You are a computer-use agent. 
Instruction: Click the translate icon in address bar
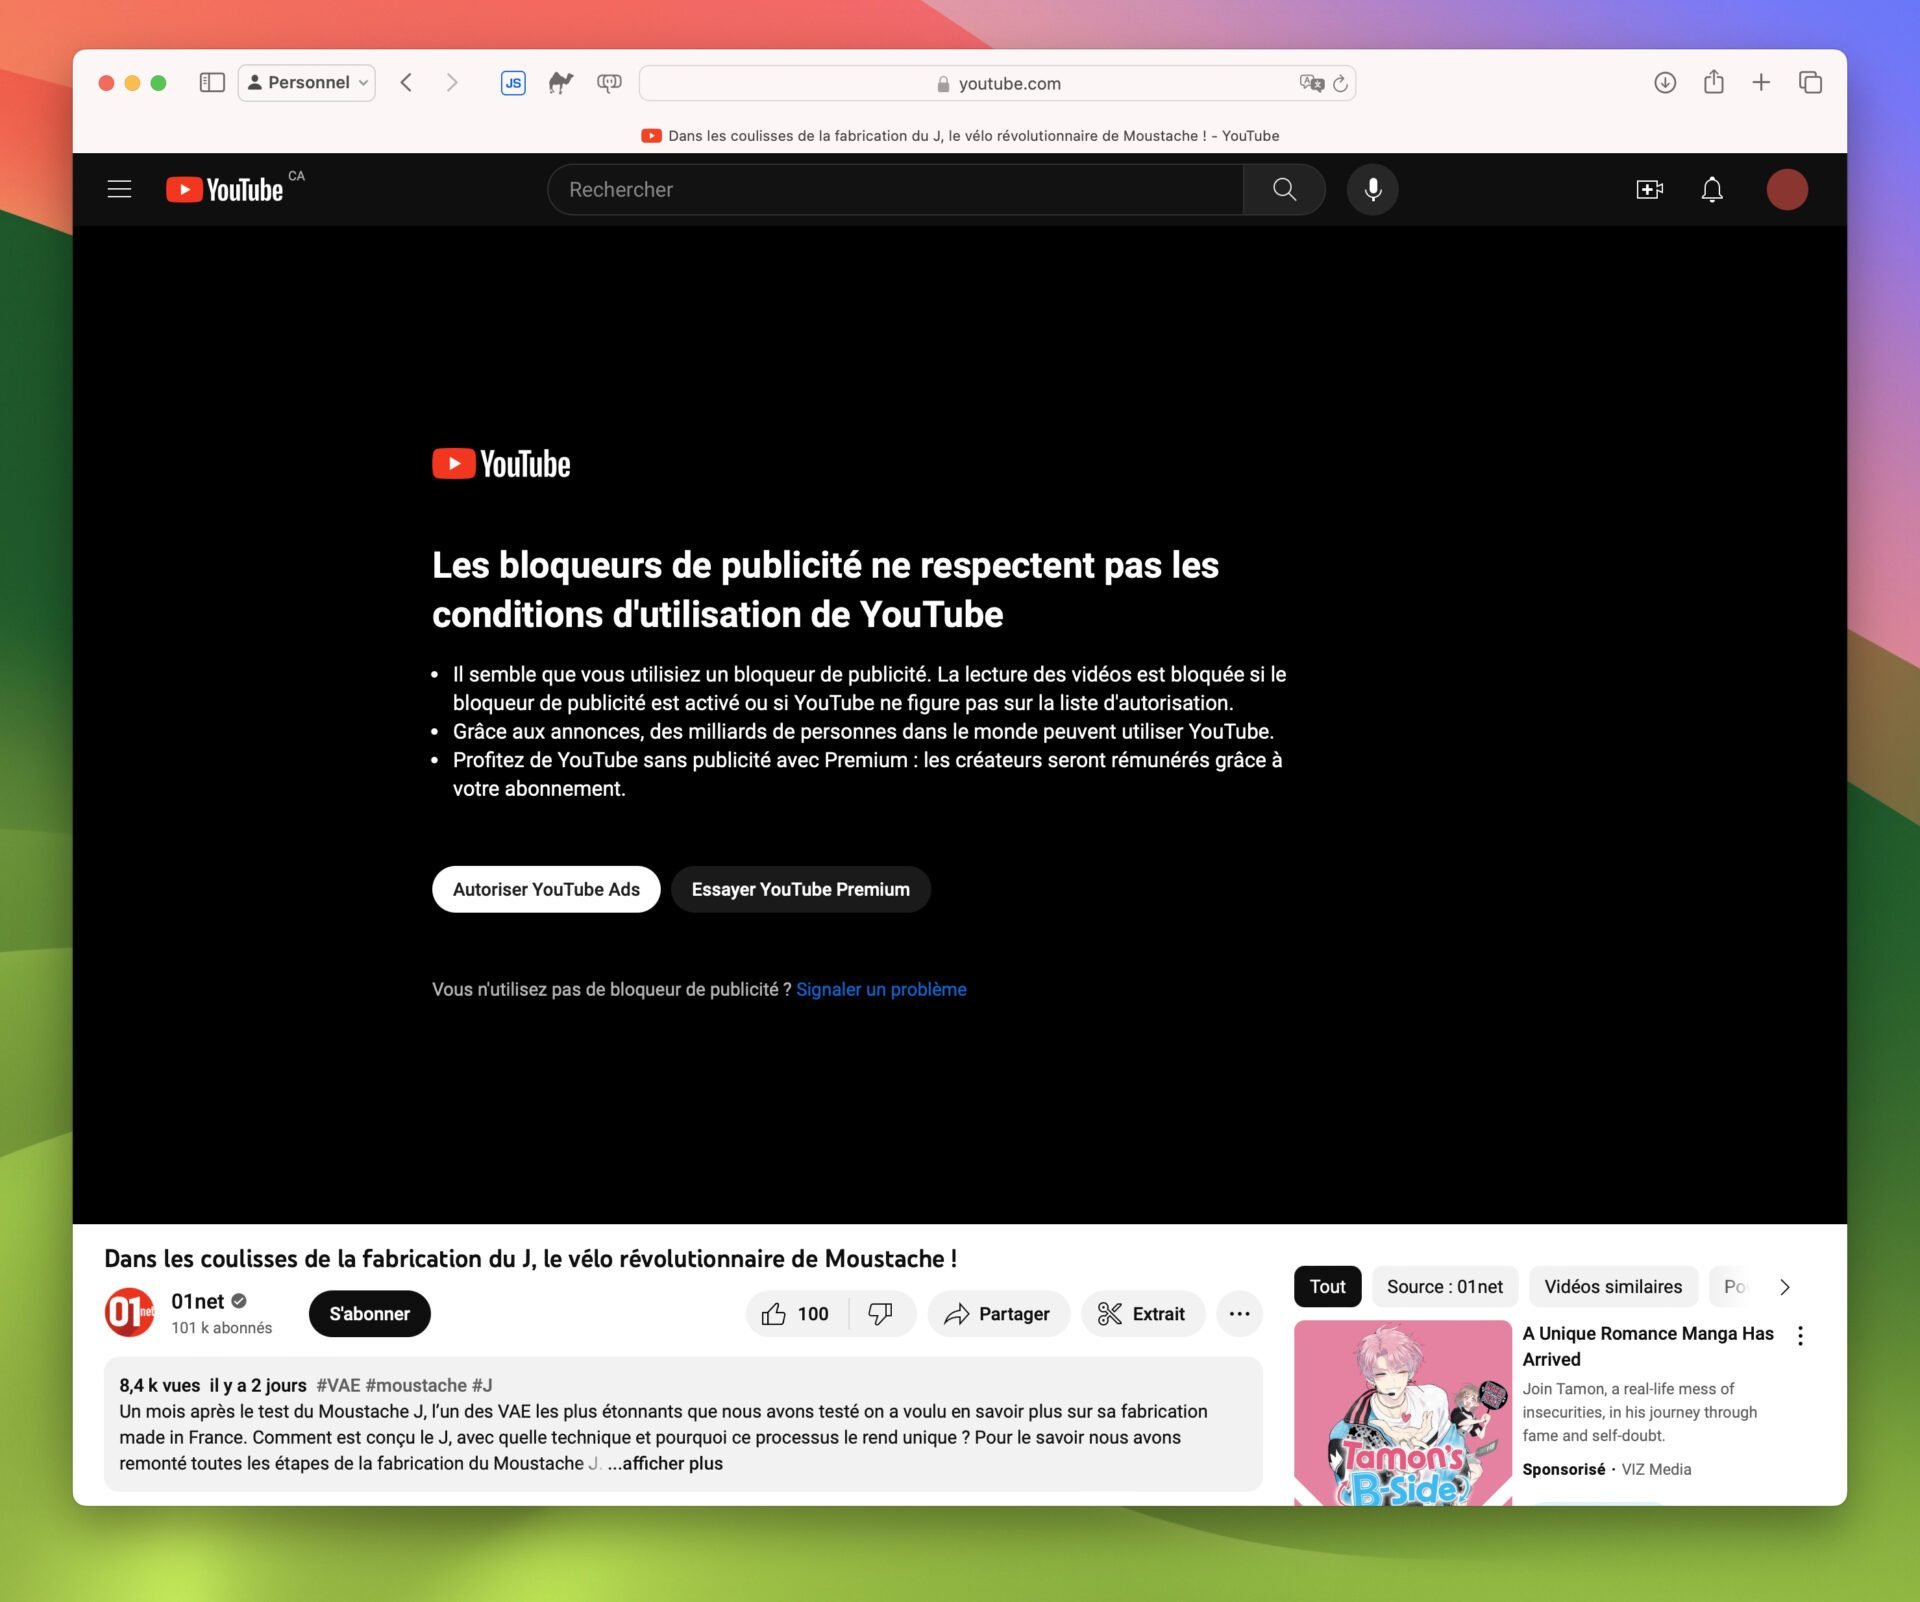pos(1311,83)
